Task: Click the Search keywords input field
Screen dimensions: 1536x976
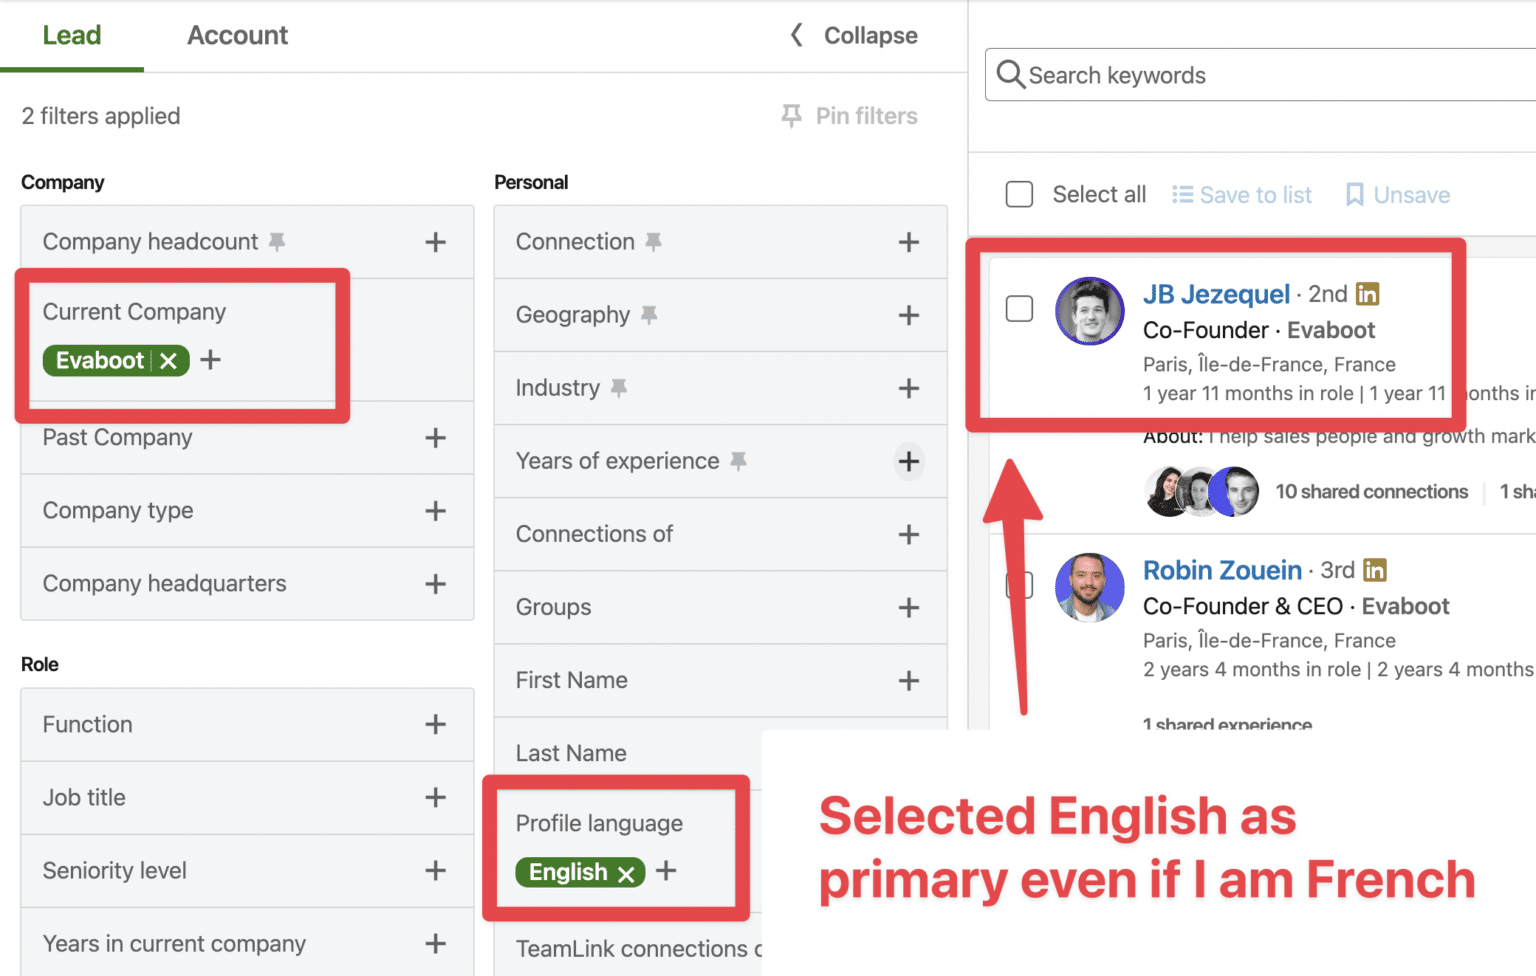Action: click(1200, 74)
